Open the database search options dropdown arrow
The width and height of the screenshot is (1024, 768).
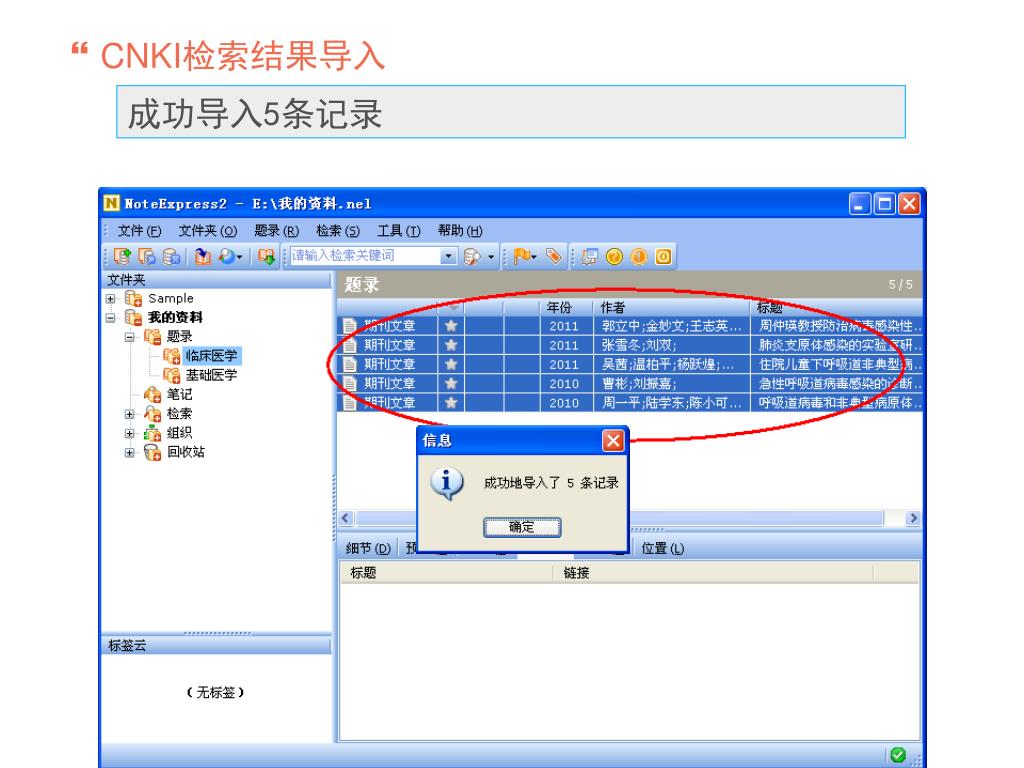click(490, 257)
